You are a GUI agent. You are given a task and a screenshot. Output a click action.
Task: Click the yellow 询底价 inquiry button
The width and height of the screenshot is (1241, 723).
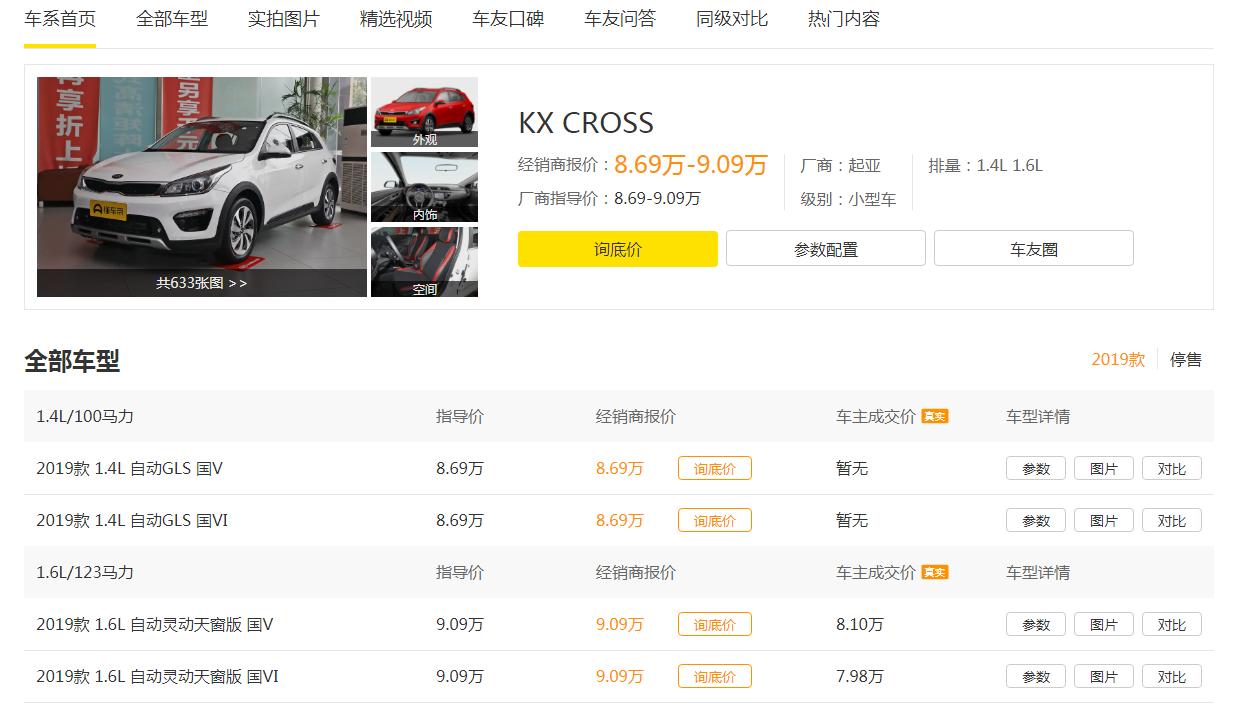(617, 247)
